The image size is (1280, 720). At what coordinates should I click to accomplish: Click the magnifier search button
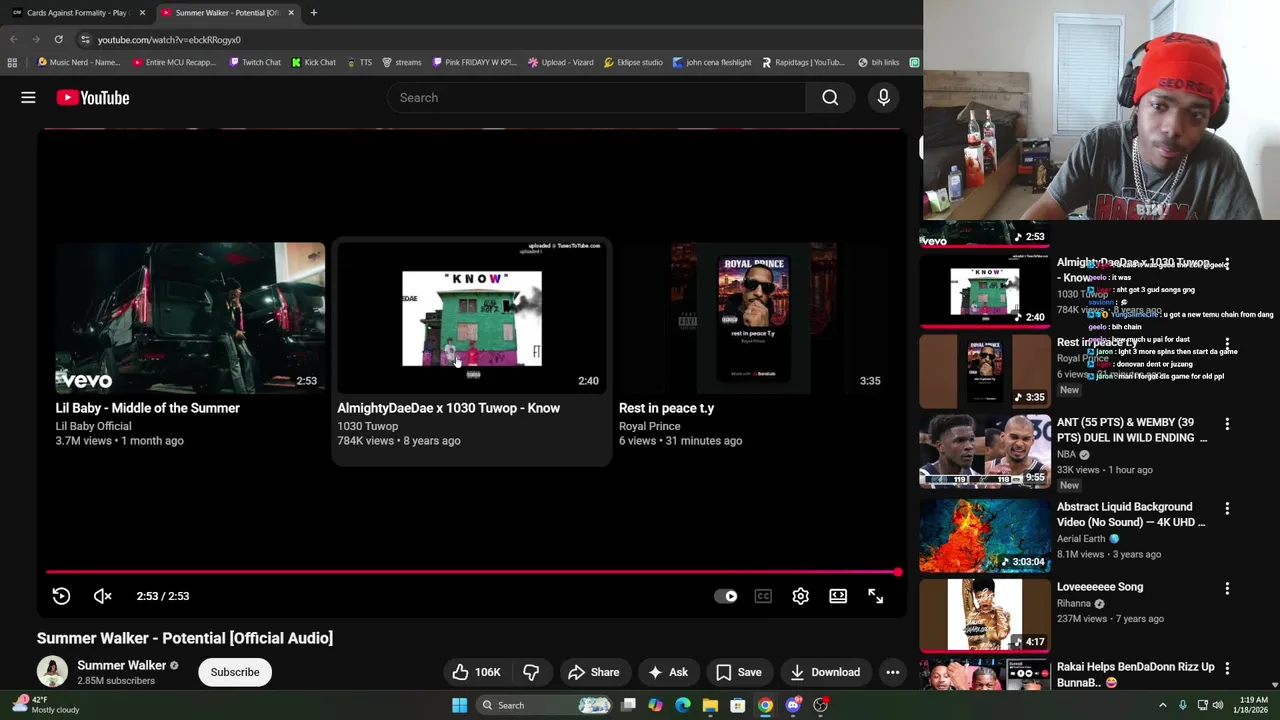pyautogui.click(x=830, y=97)
